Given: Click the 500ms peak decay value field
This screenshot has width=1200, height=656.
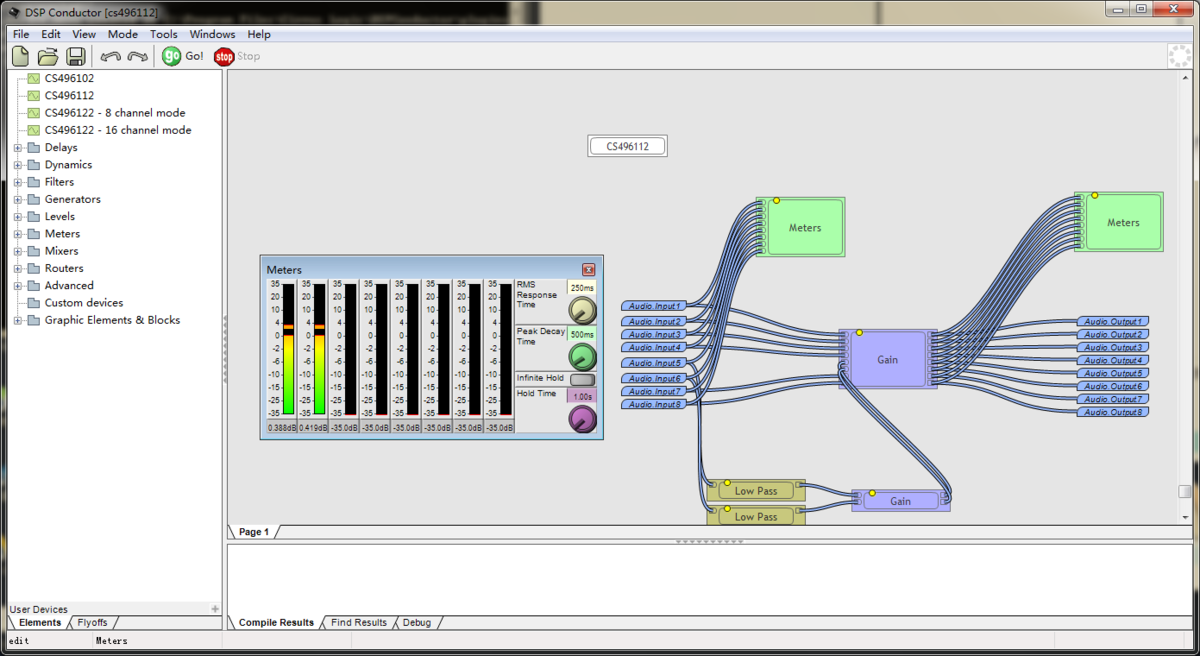Looking at the screenshot, I should coord(582,334).
